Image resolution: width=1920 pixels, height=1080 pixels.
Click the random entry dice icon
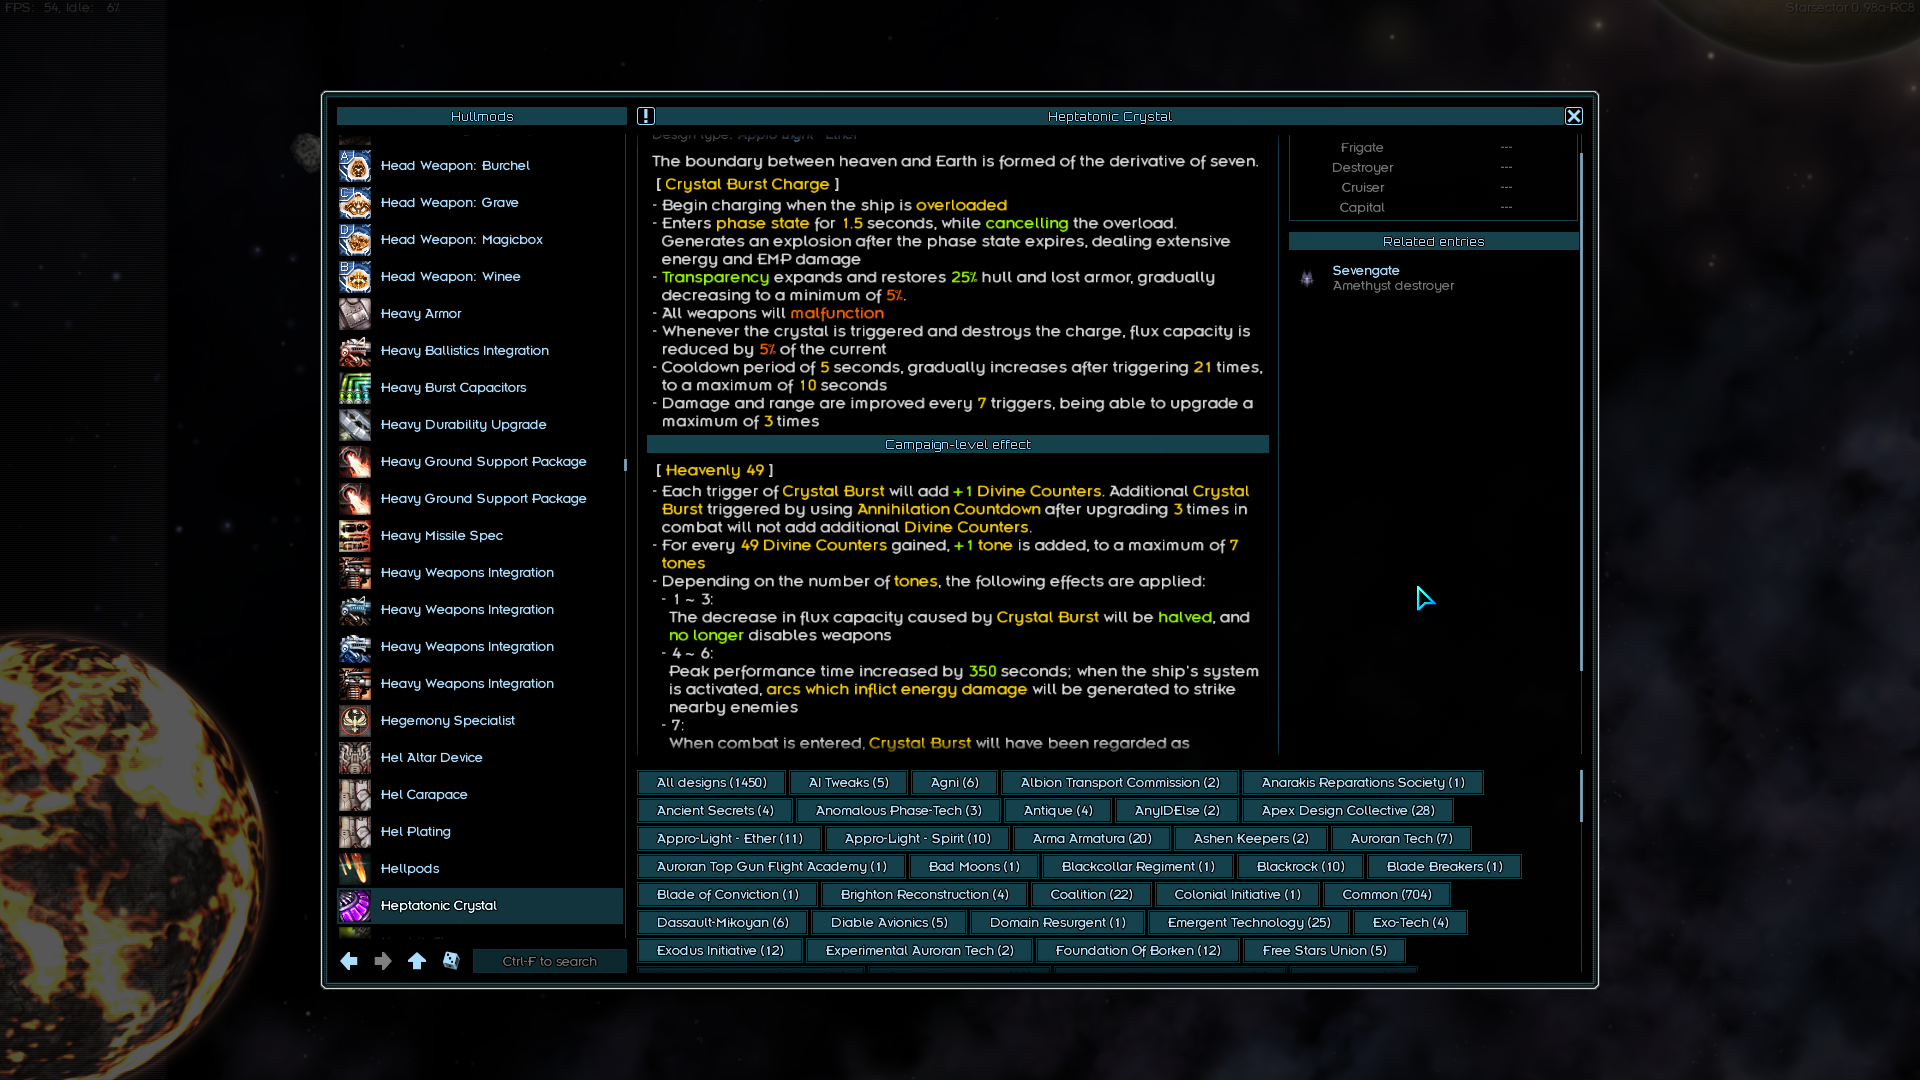[451, 961]
